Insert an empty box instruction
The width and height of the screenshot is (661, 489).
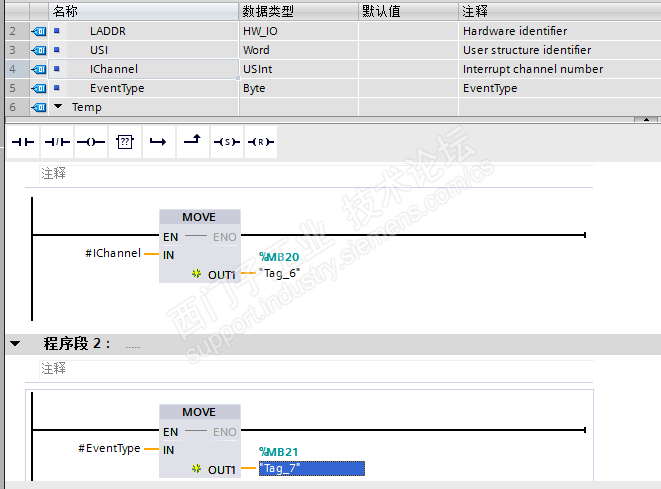coord(125,142)
